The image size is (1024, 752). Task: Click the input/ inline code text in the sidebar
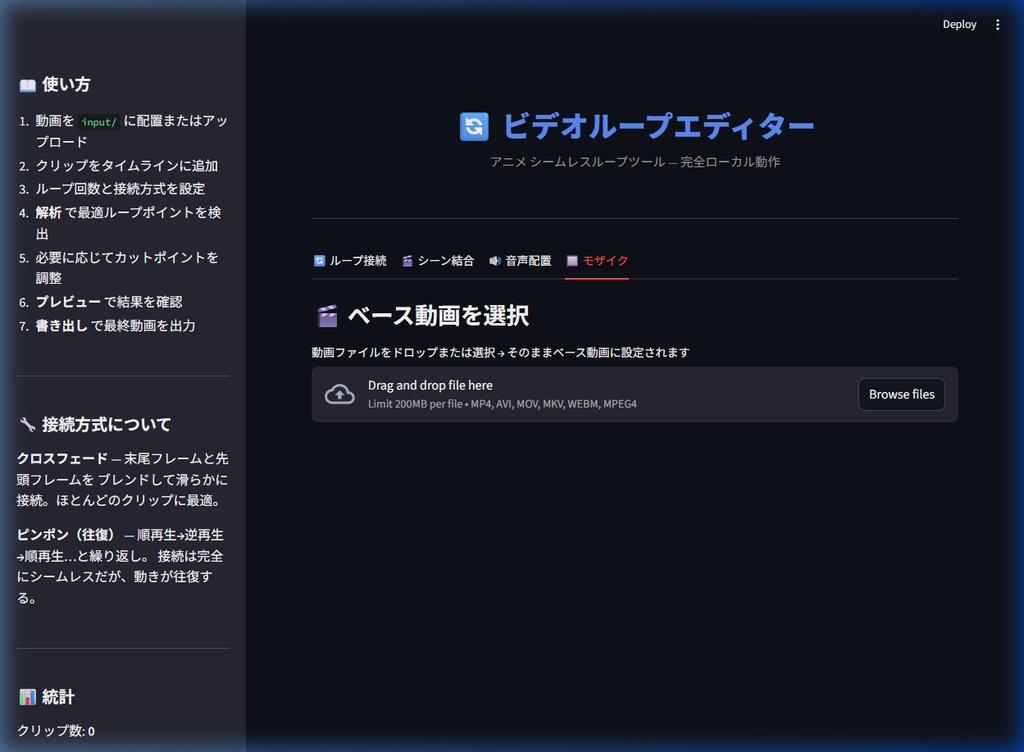[x=98, y=120]
